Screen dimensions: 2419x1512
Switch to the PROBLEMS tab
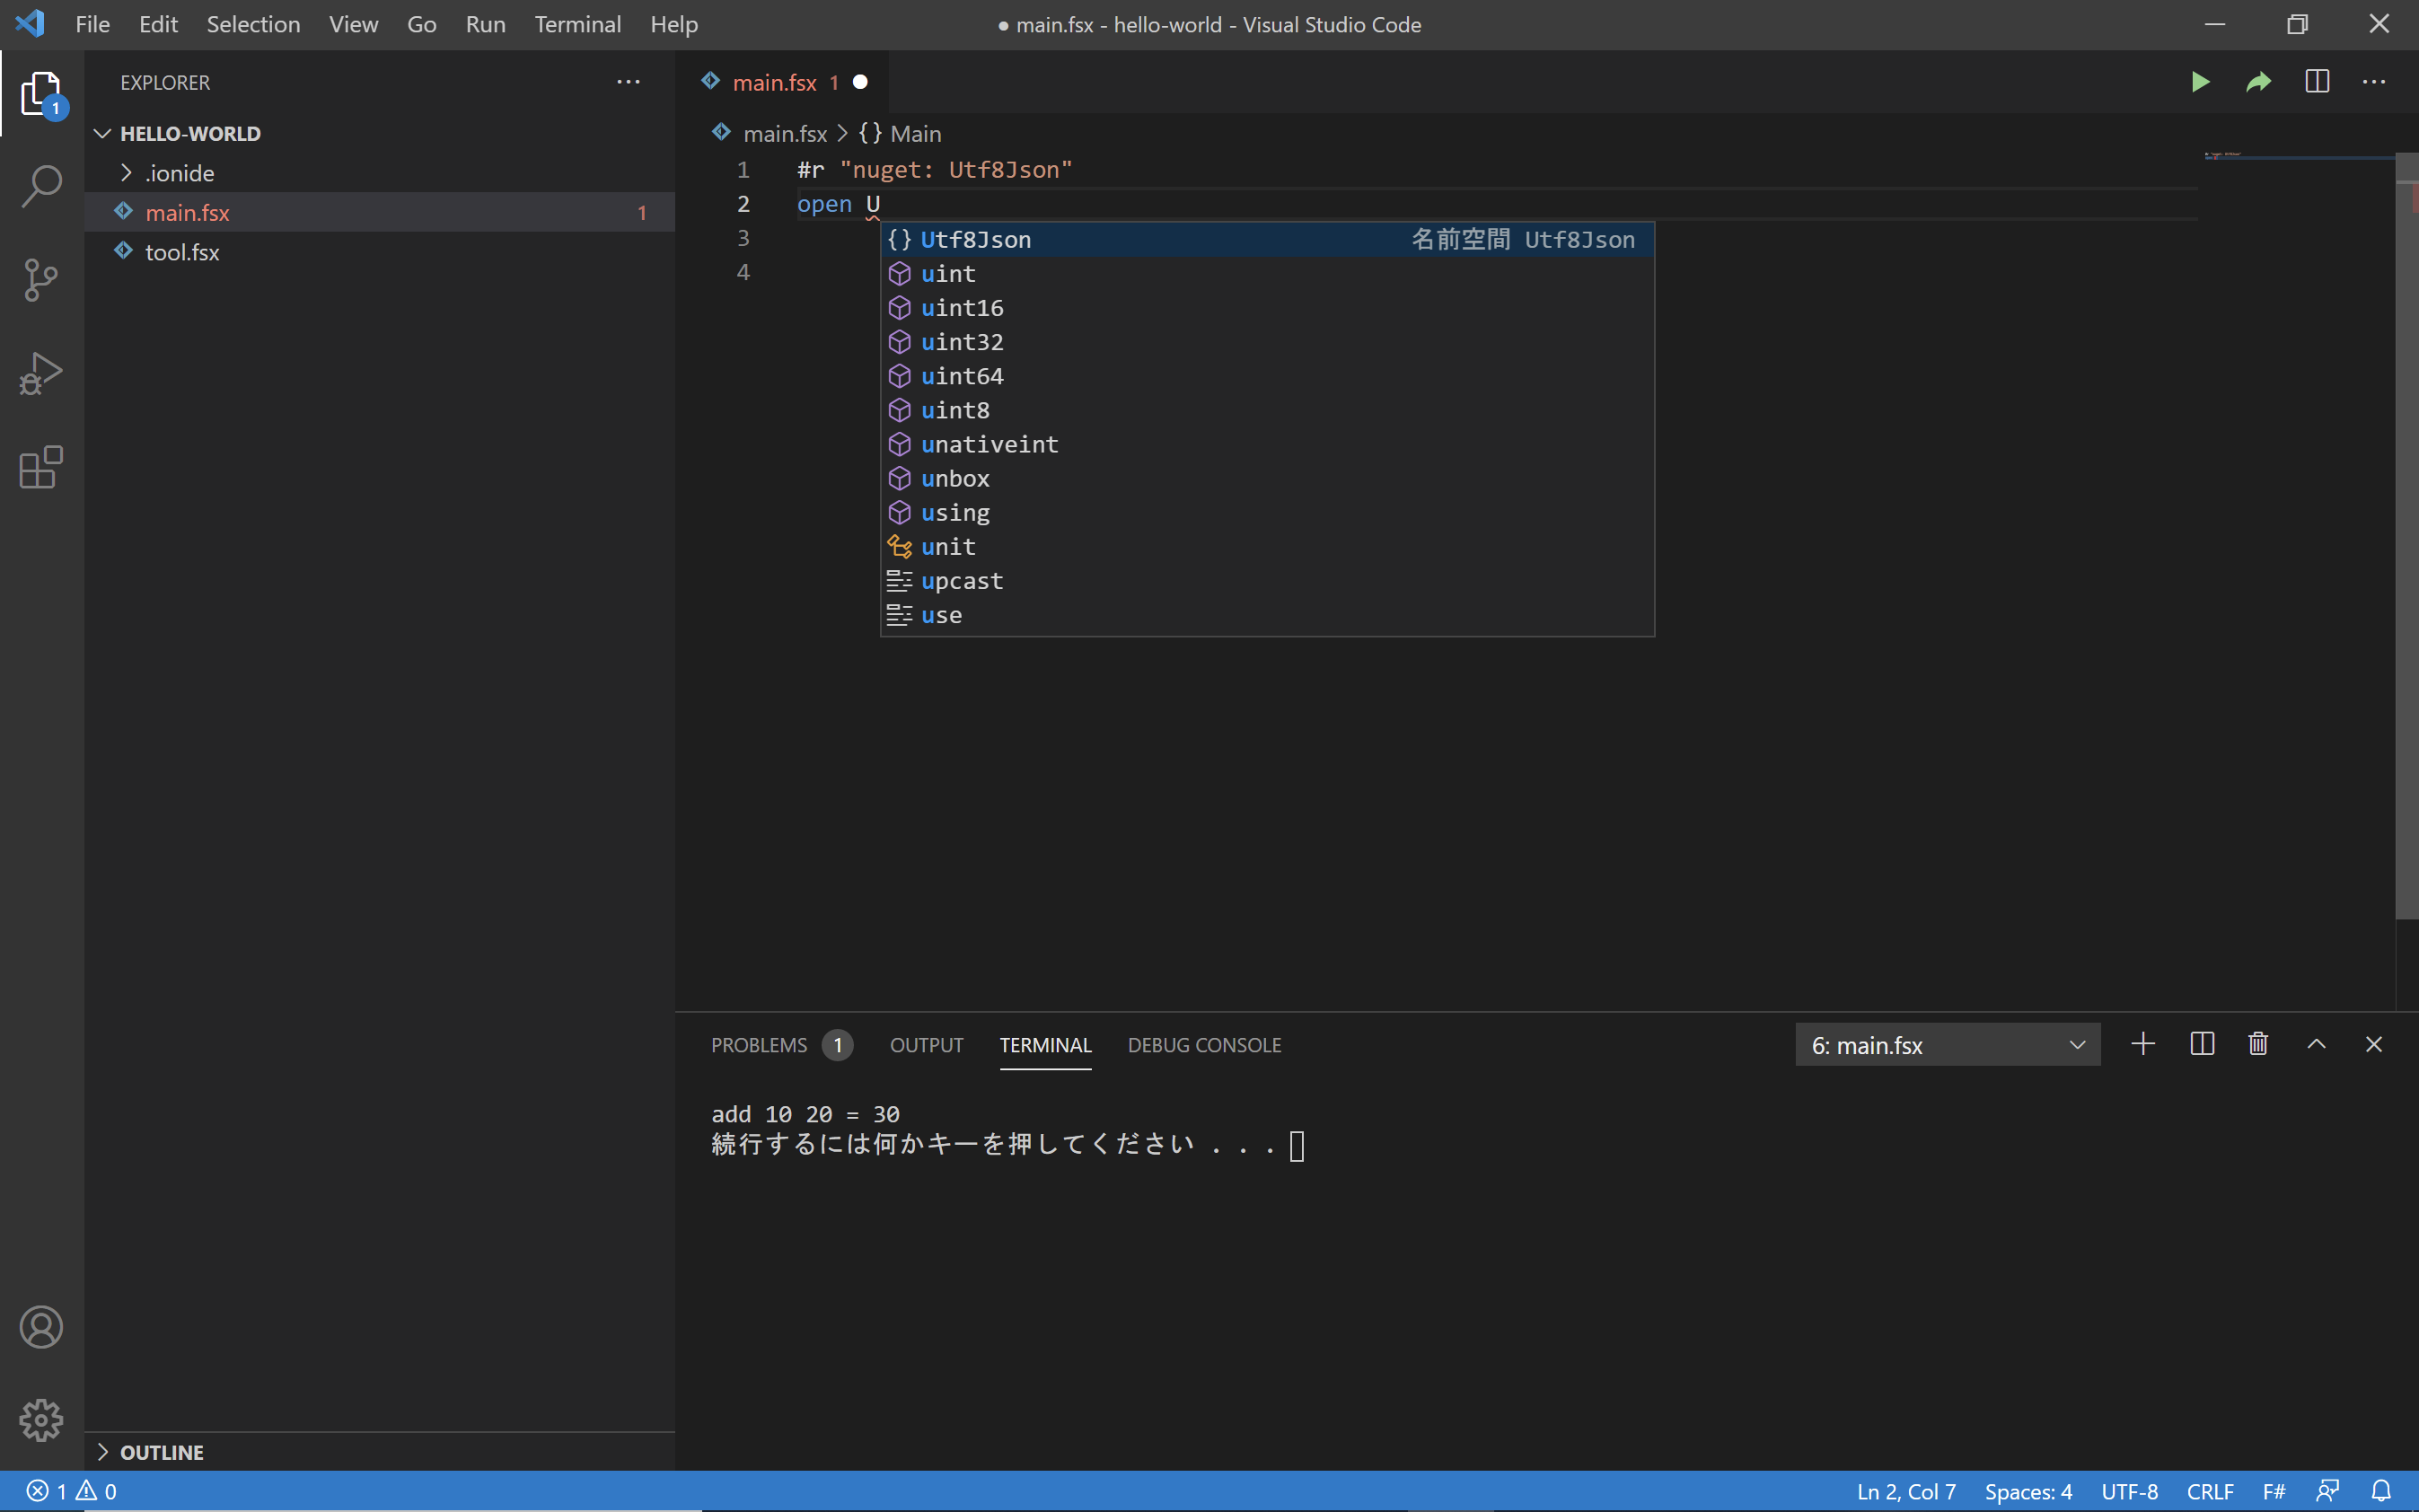[x=759, y=1045]
